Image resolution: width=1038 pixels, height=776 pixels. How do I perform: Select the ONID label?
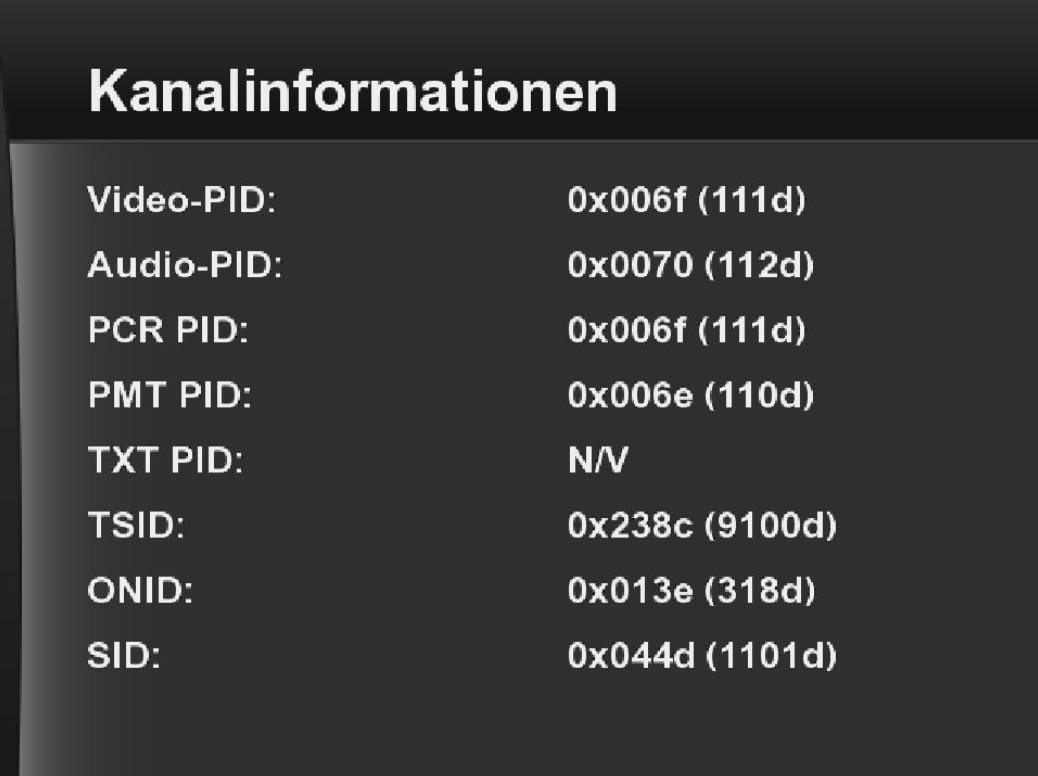coord(140,591)
